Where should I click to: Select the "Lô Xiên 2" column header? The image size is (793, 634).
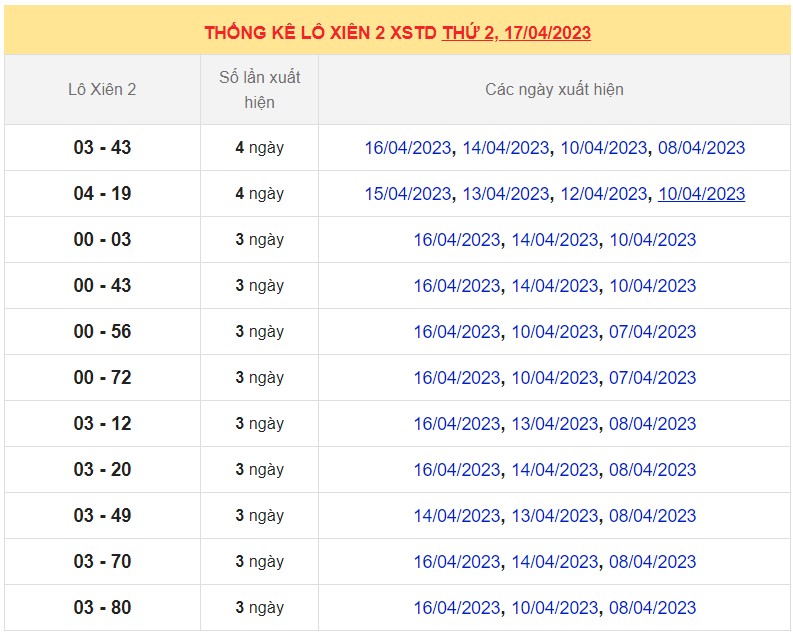point(102,89)
